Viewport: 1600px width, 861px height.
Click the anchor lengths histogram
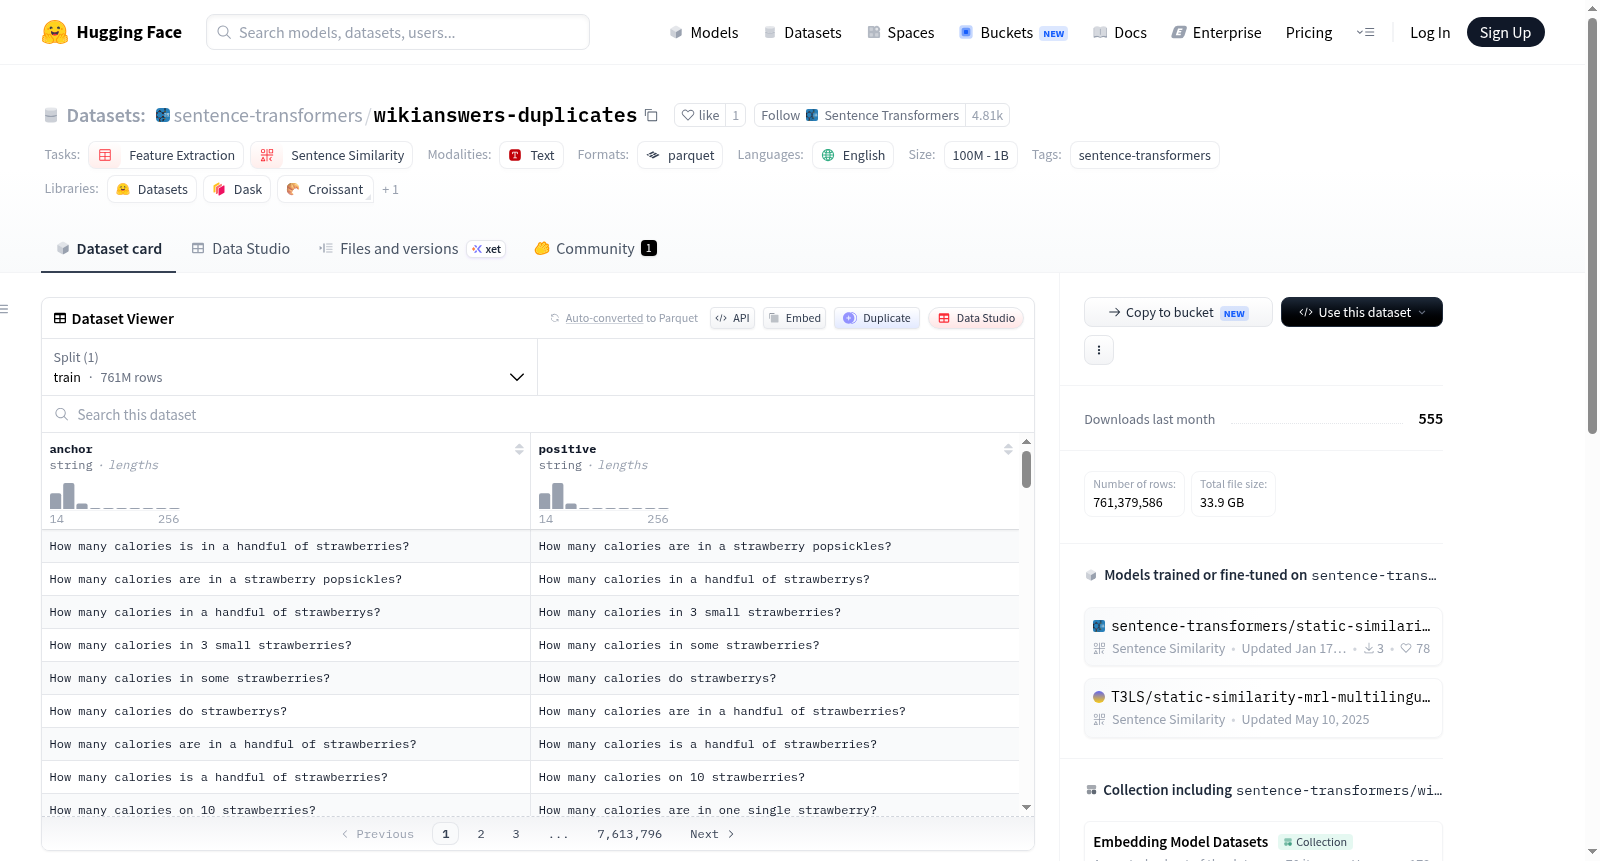click(114, 496)
